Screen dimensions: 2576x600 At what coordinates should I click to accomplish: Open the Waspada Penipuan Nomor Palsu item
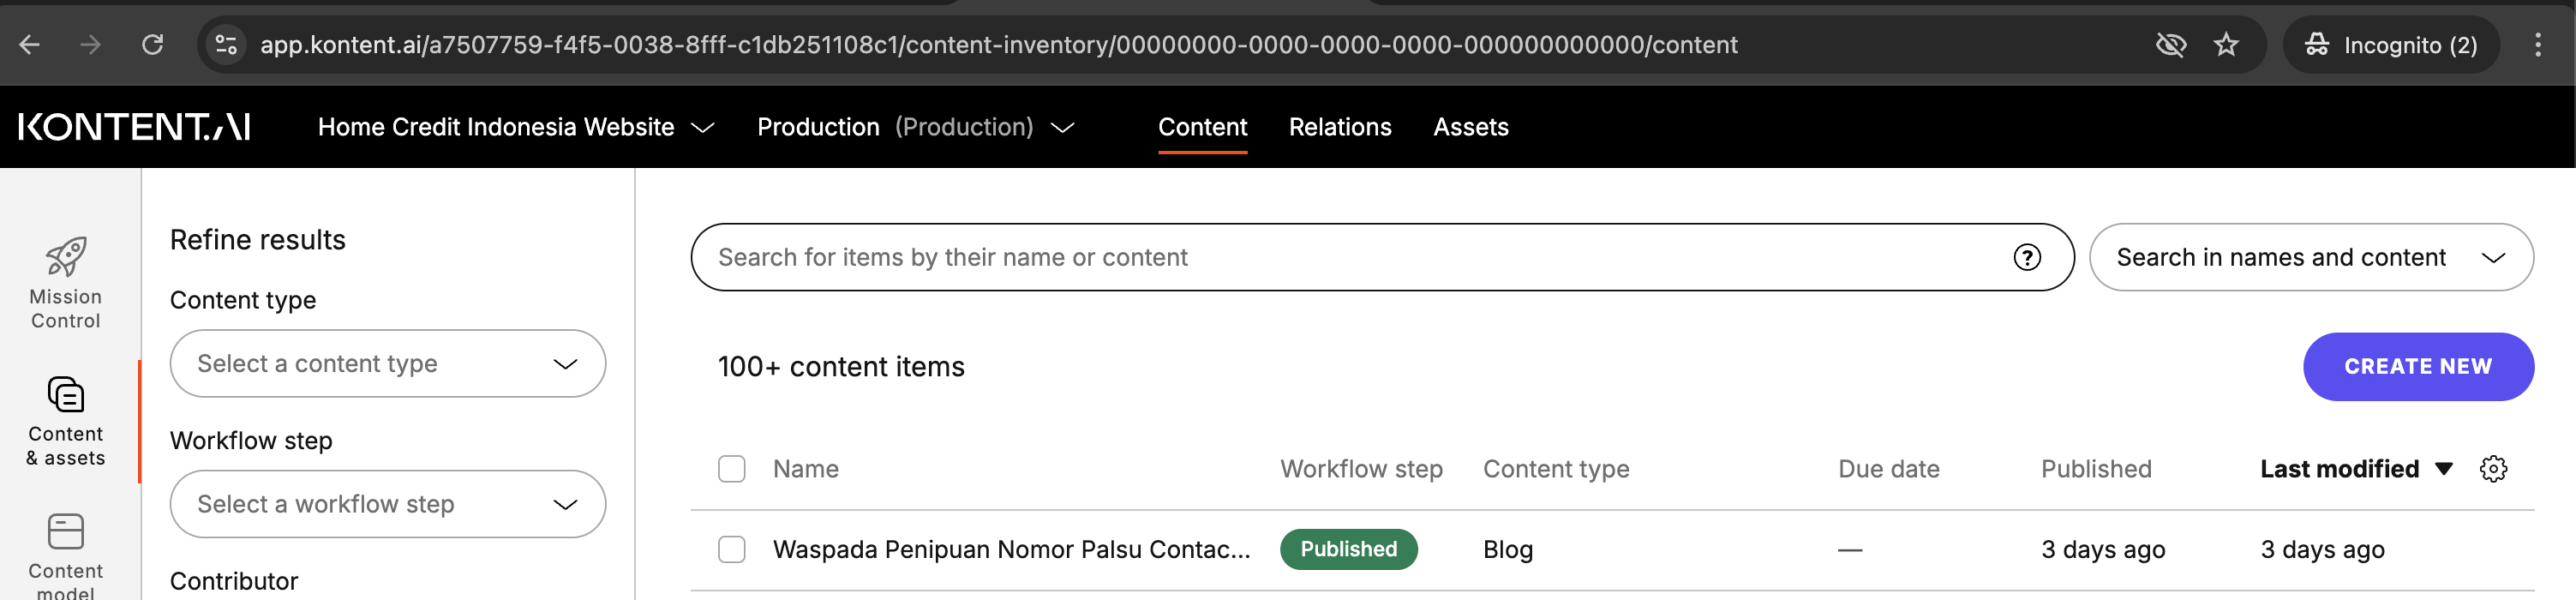(1011, 549)
